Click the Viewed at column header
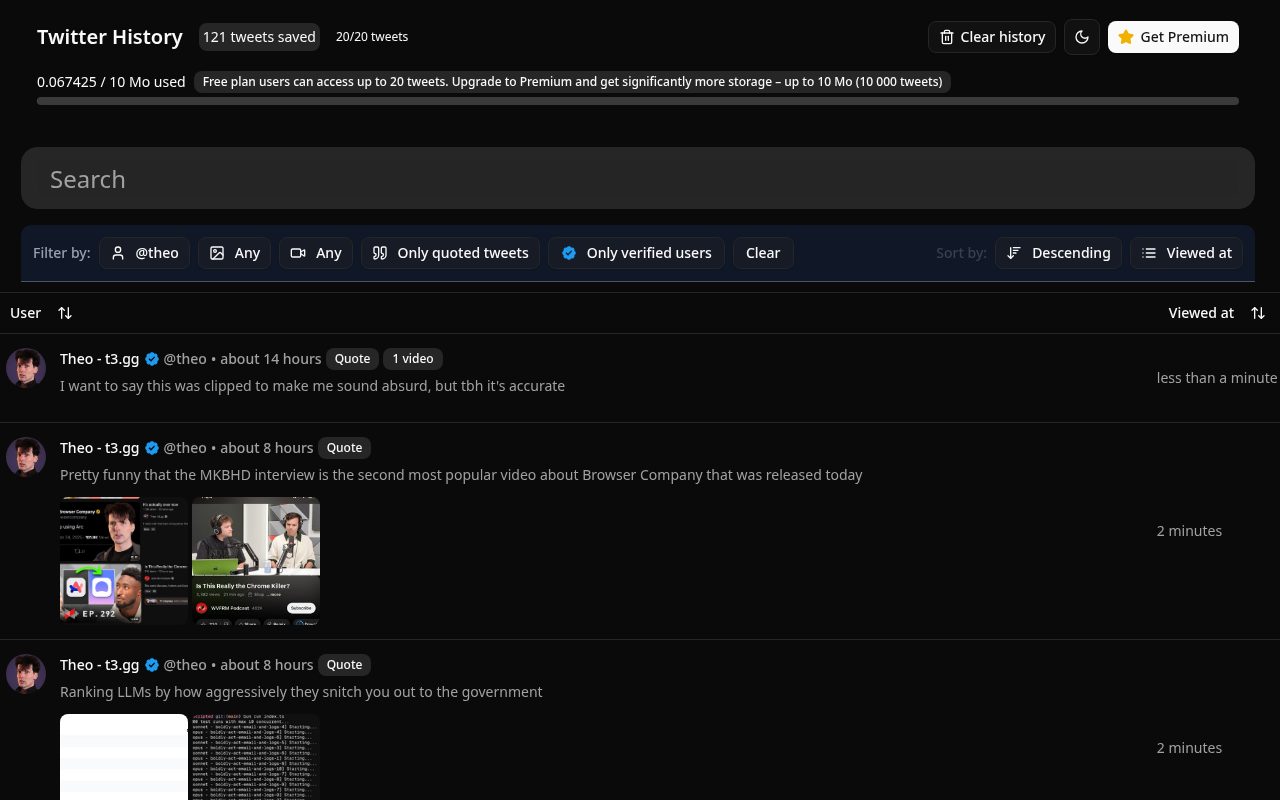 [1201, 313]
